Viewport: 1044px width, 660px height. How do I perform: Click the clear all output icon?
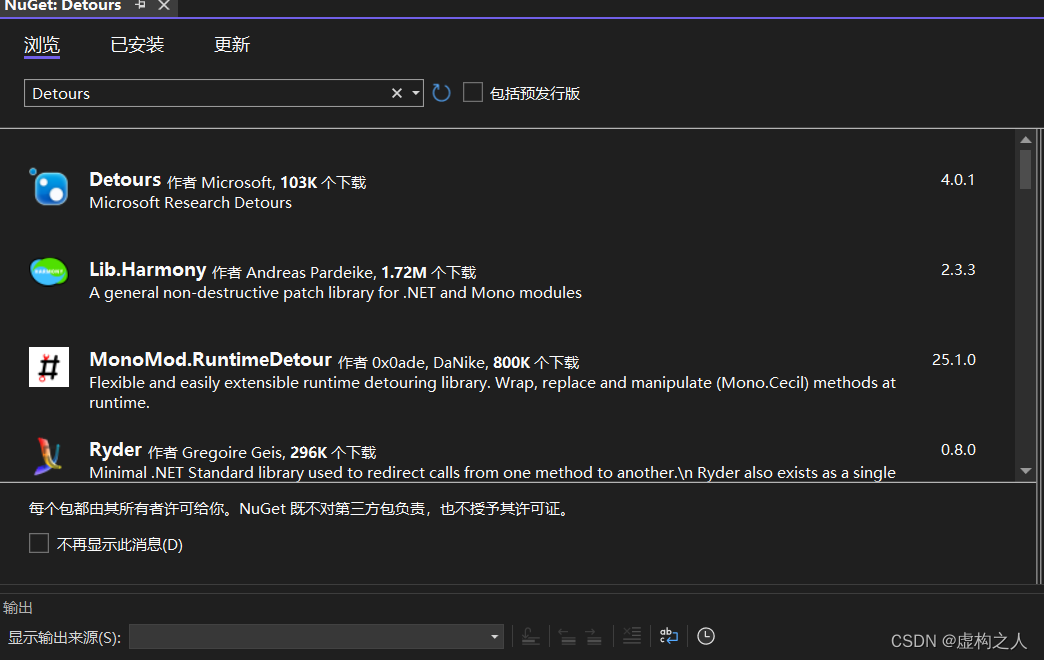[631, 636]
